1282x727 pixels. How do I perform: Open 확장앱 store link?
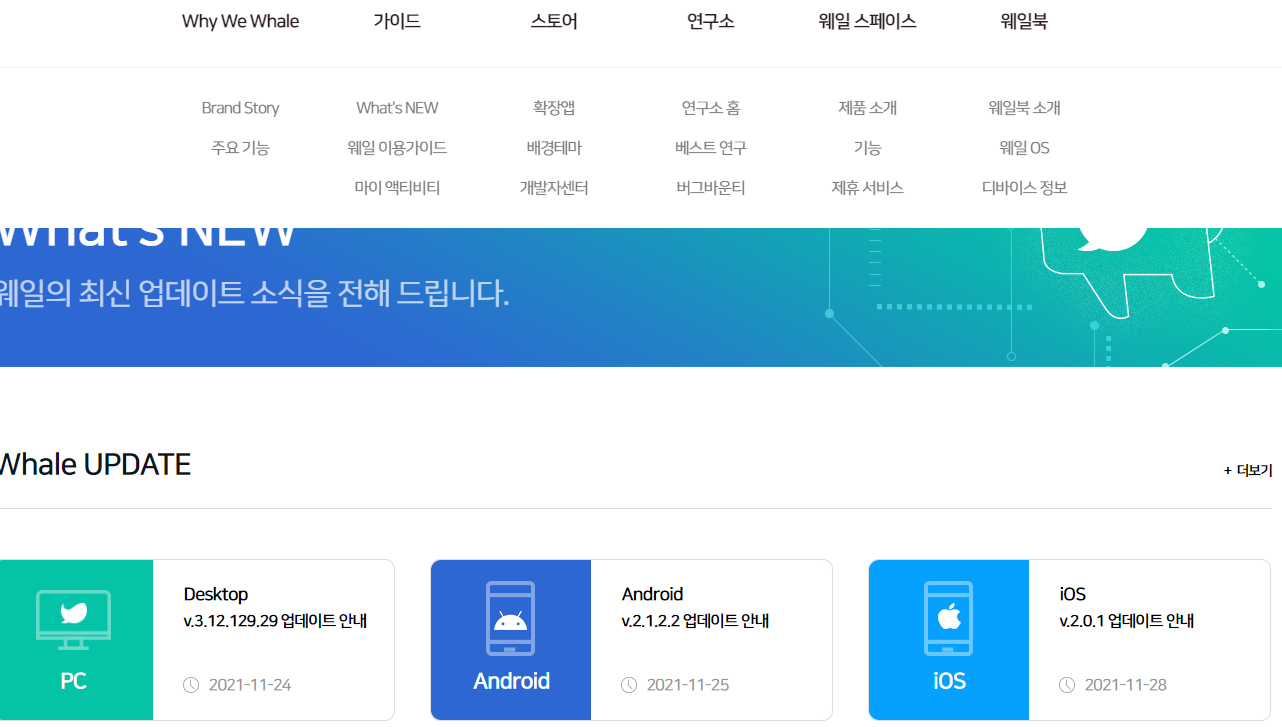point(554,108)
